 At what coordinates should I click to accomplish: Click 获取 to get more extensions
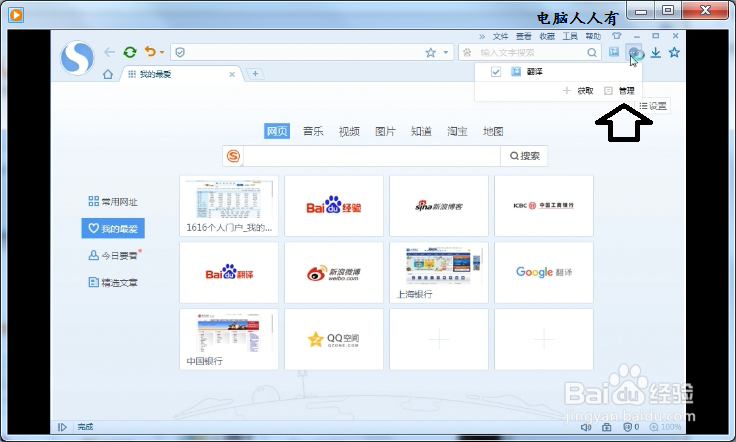click(x=578, y=91)
